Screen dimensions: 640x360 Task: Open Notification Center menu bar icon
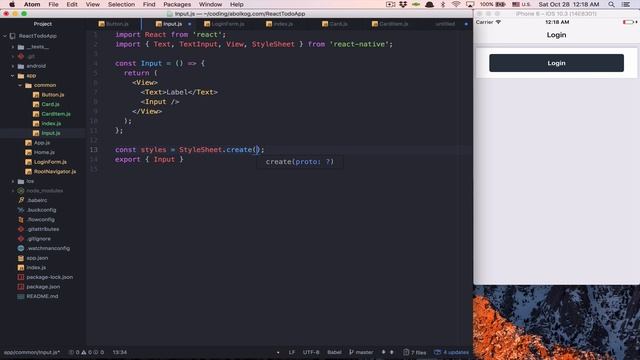(626, 4)
